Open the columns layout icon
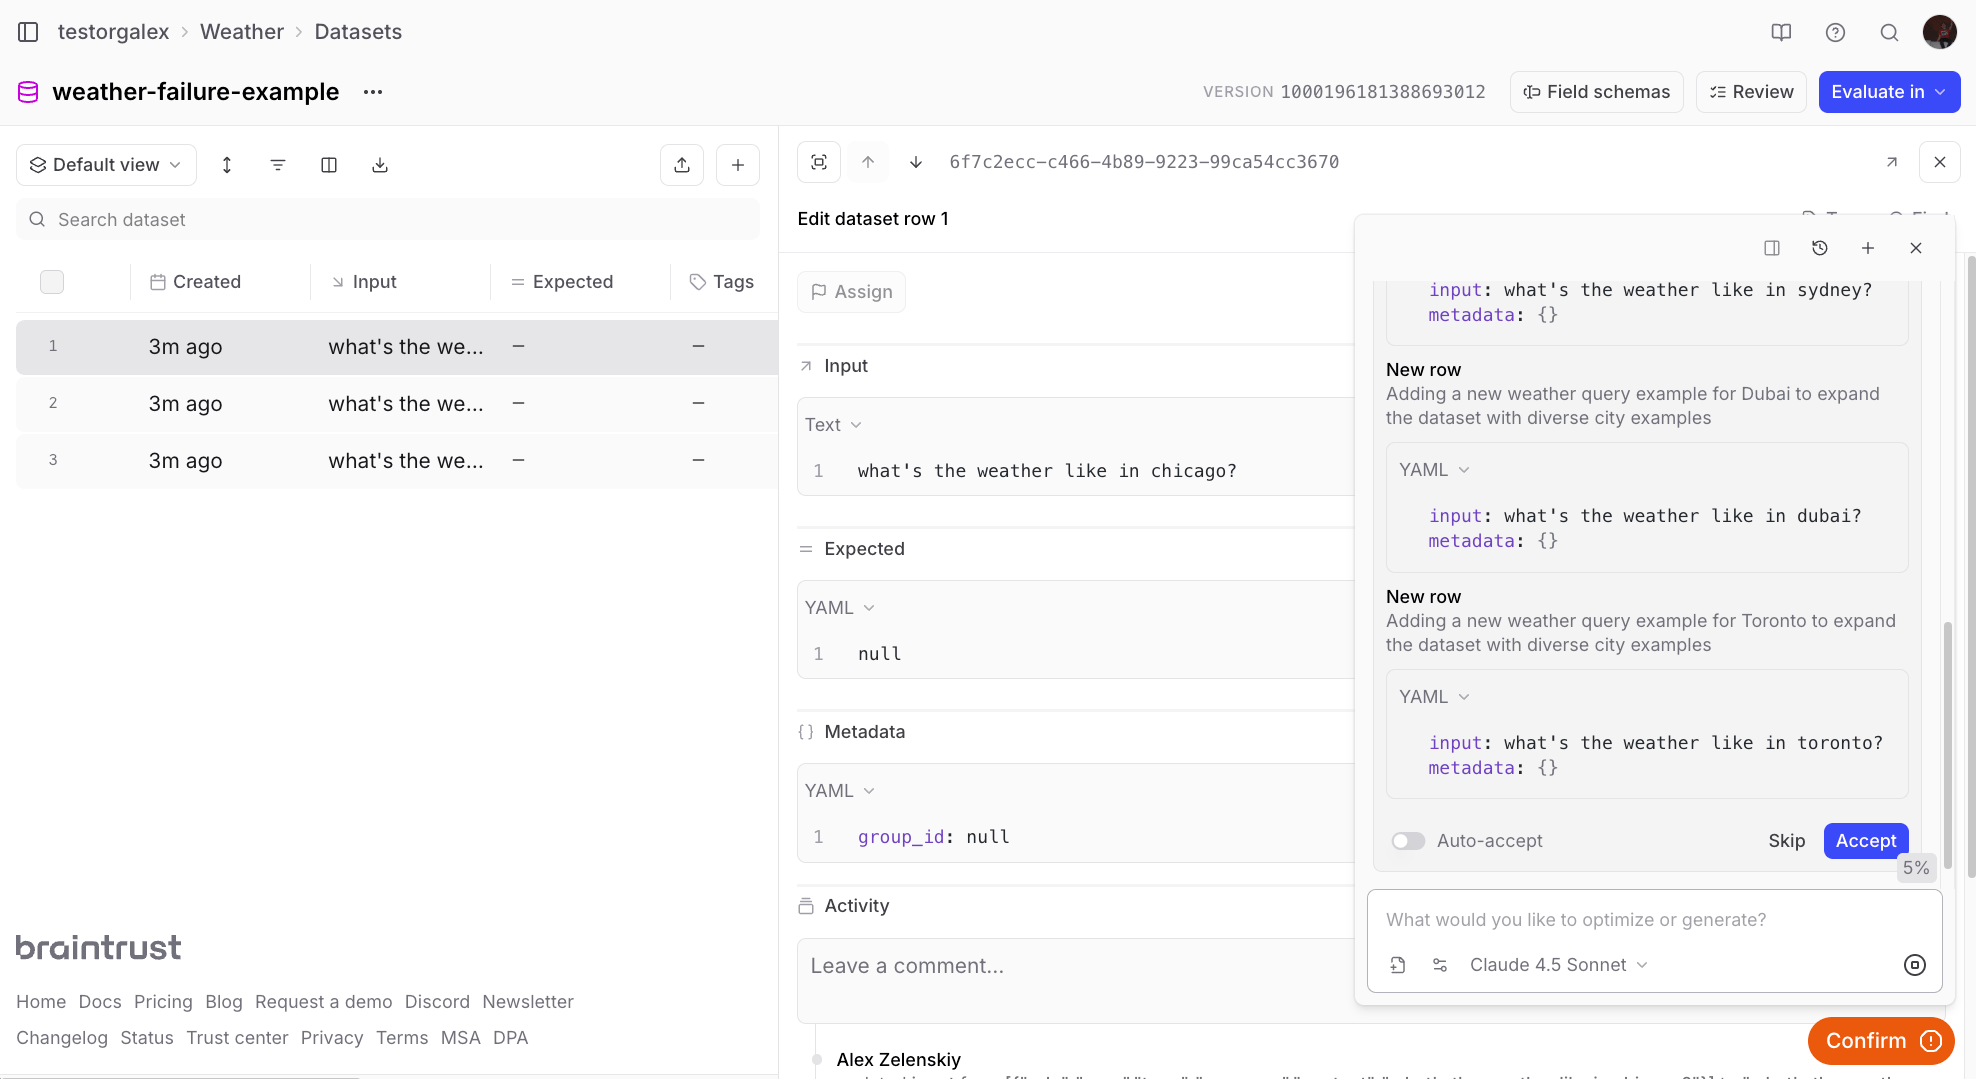Viewport: 1976px width, 1079px height. (x=329, y=165)
